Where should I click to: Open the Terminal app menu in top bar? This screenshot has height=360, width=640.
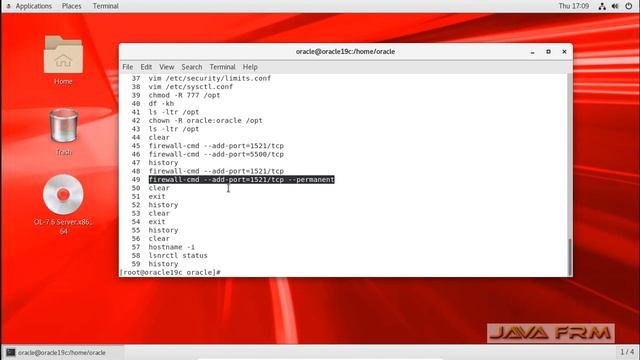(105, 6)
